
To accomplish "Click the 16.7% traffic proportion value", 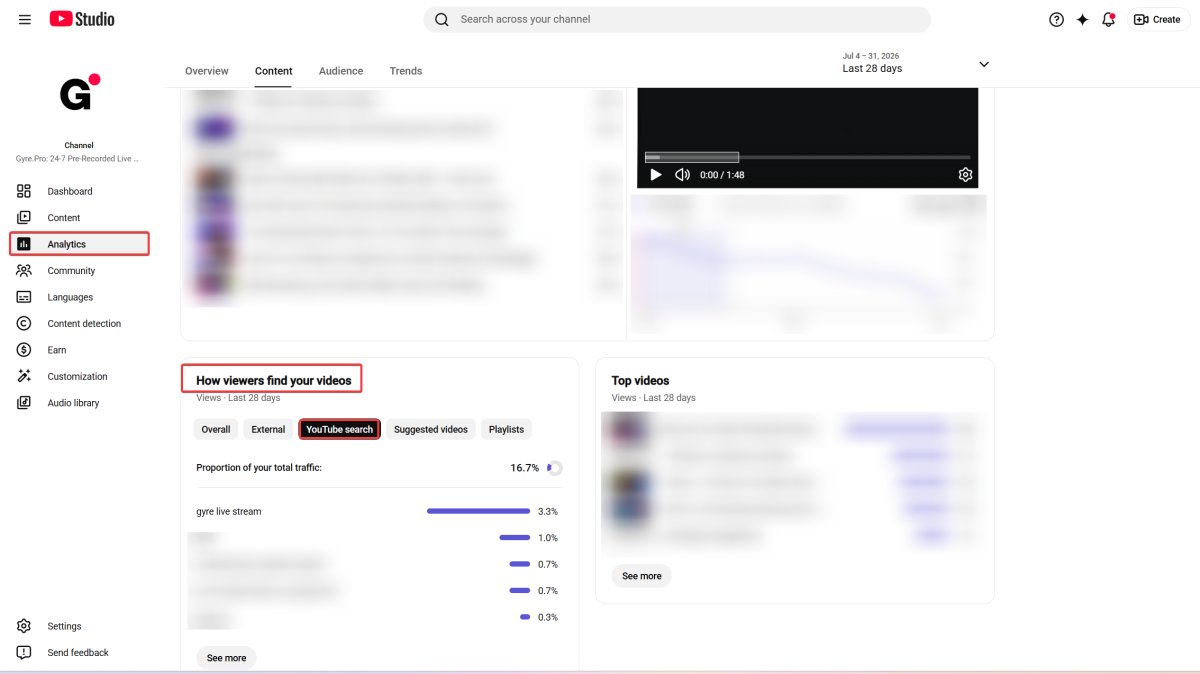I will tap(525, 468).
